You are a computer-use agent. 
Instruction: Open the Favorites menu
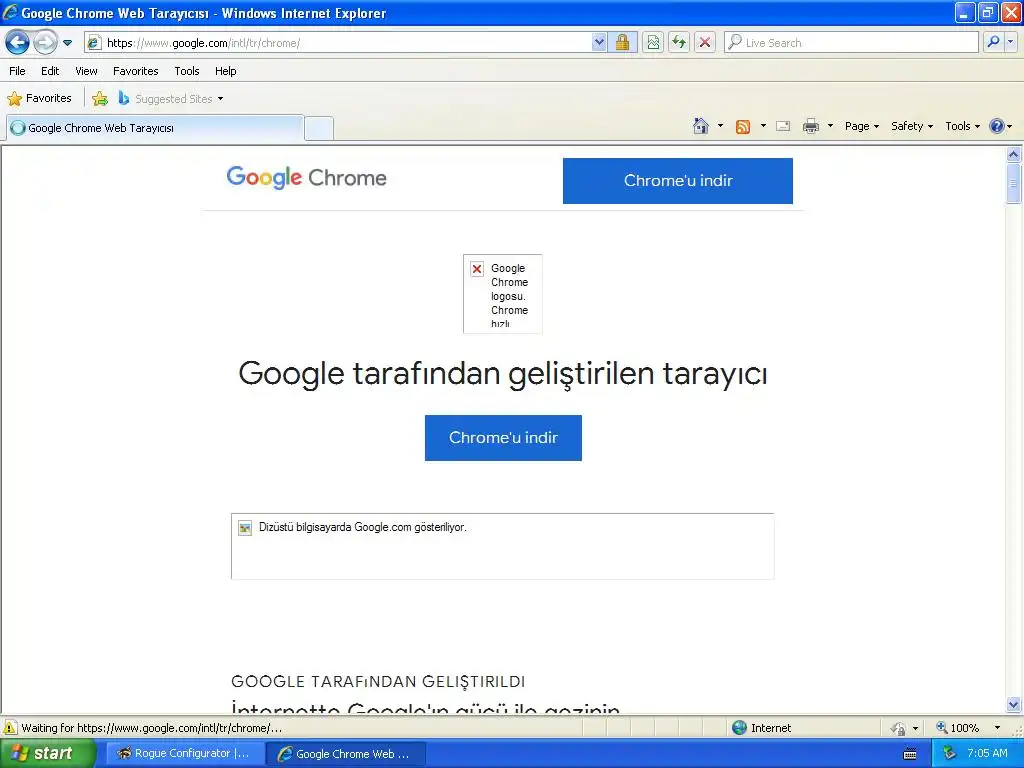(x=136, y=71)
